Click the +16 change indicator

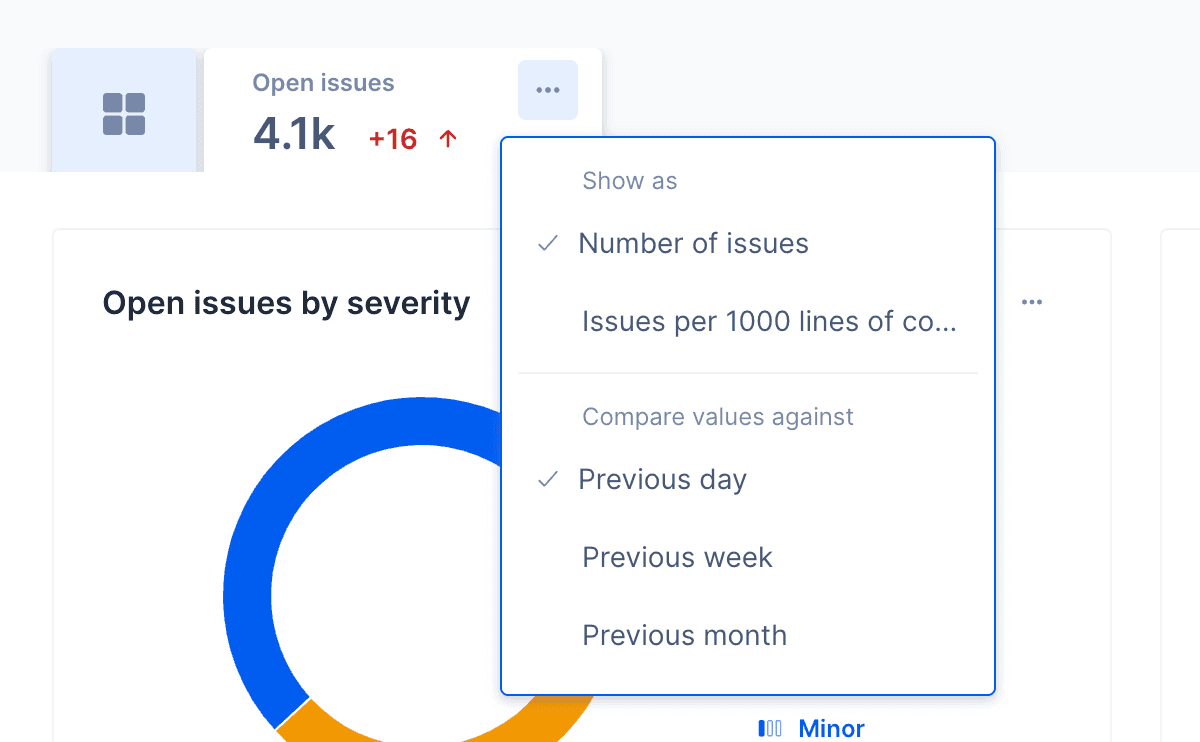pos(392,139)
